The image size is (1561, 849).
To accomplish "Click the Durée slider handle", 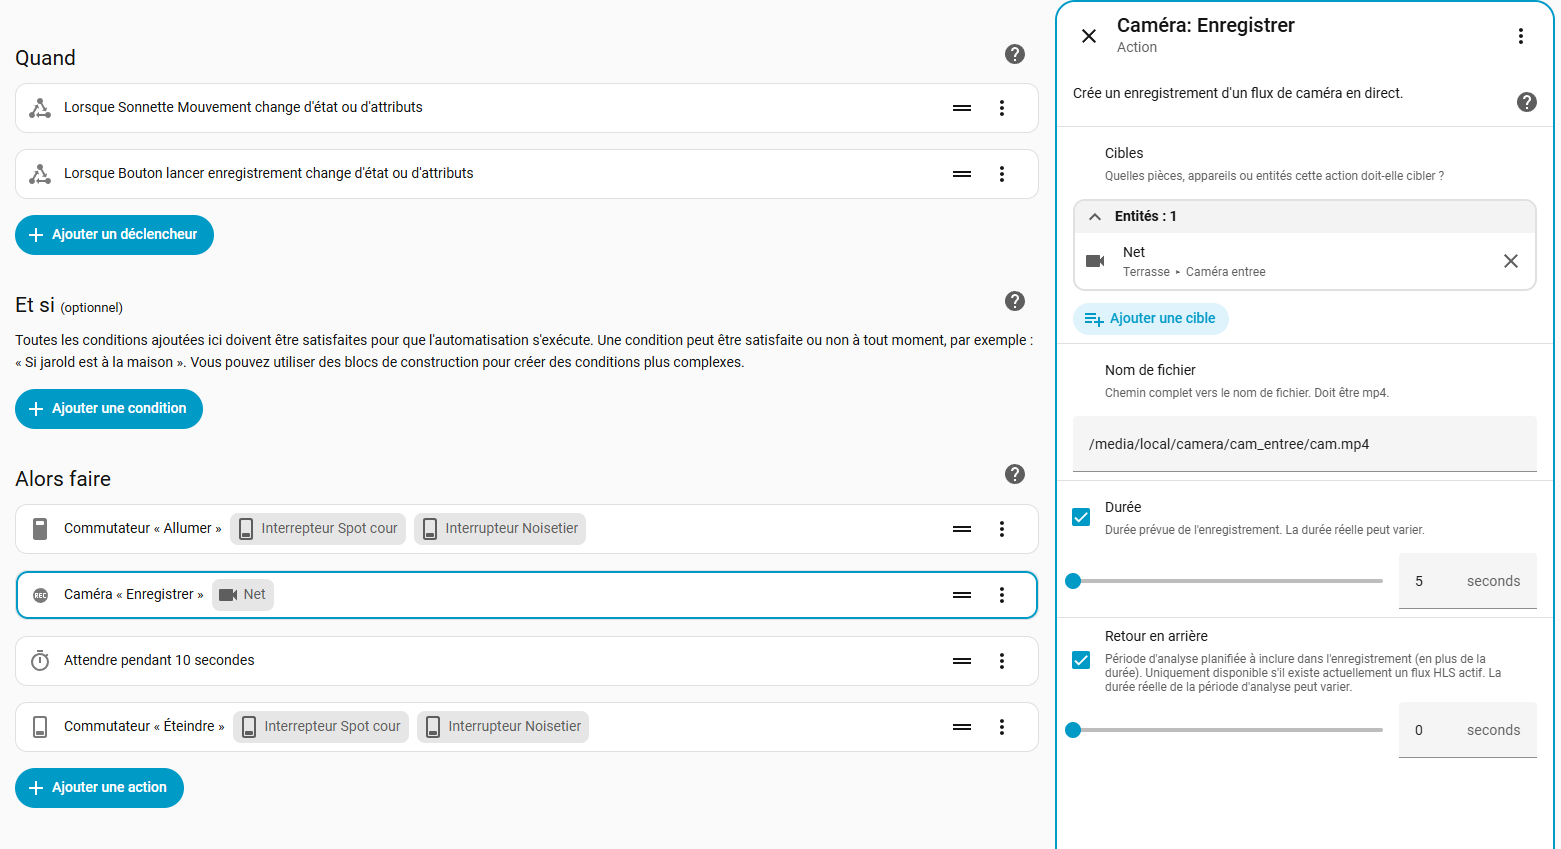I will [1073, 581].
